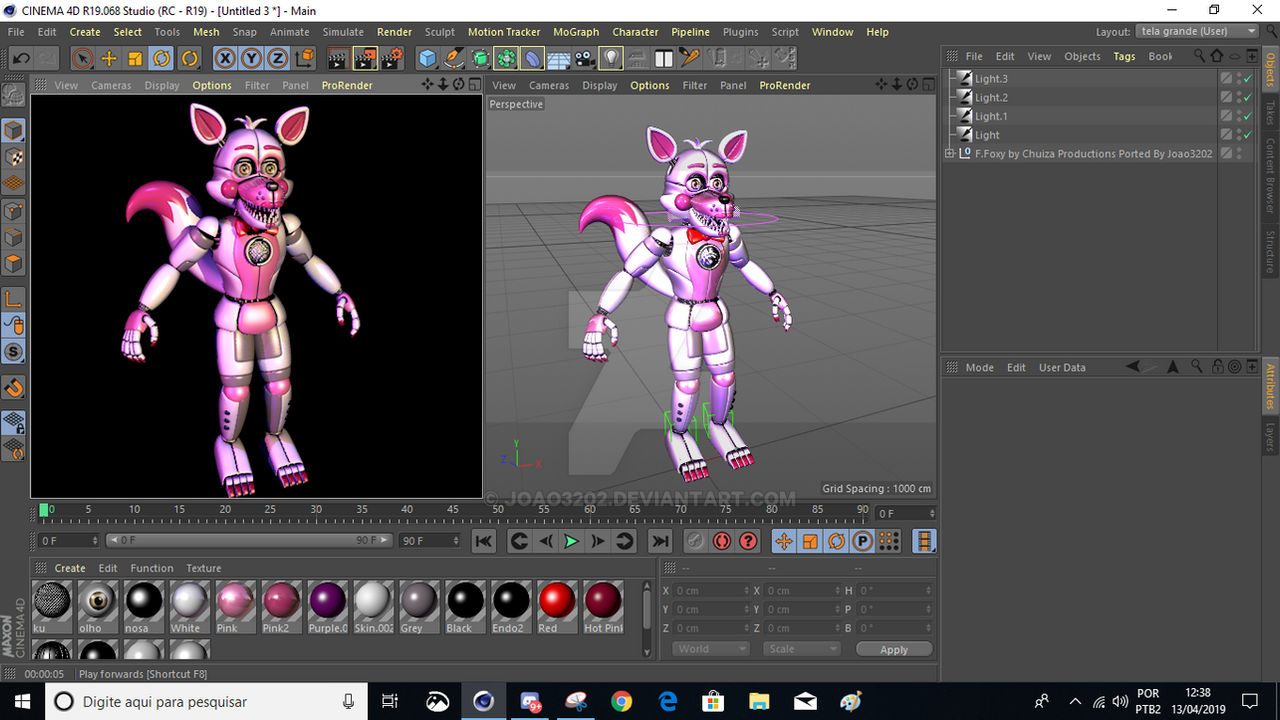Image resolution: width=1280 pixels, height=720 pixels.
Task: Click Render View clapperboard icon
Action: point(338,58)
